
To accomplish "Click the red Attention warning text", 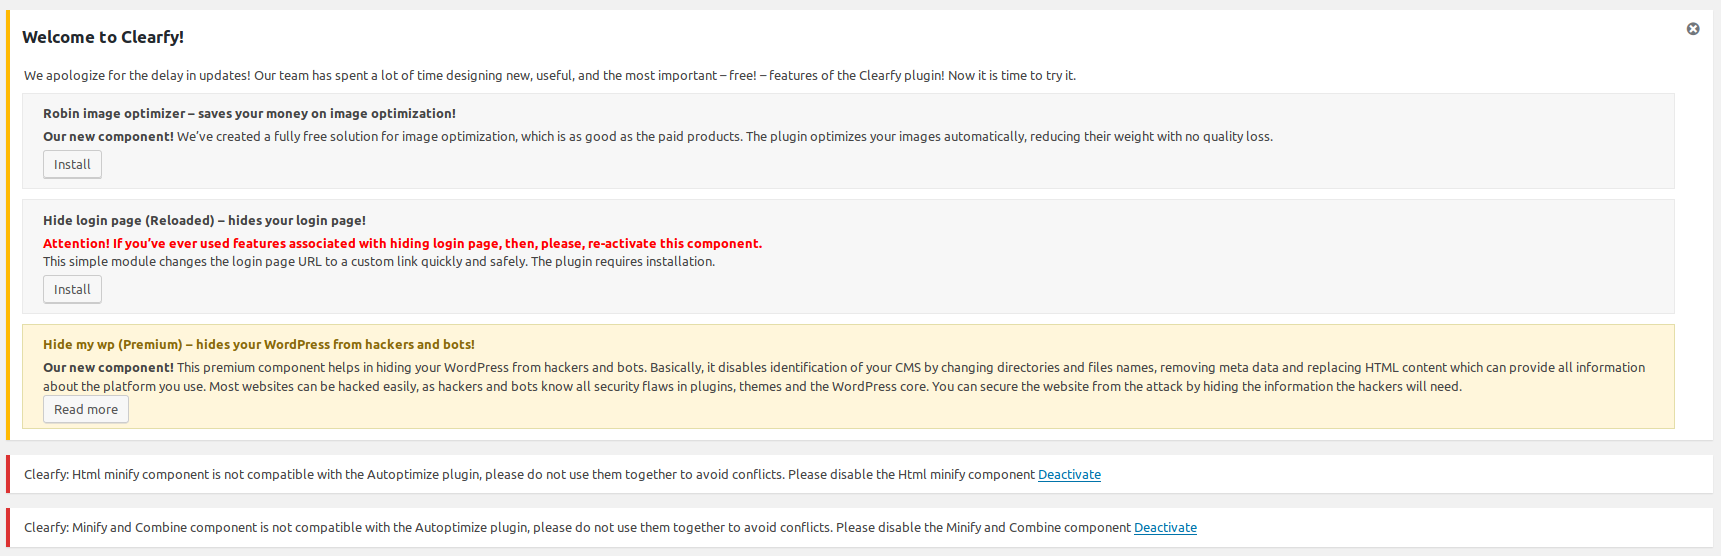I will click(x=402, y=244).
